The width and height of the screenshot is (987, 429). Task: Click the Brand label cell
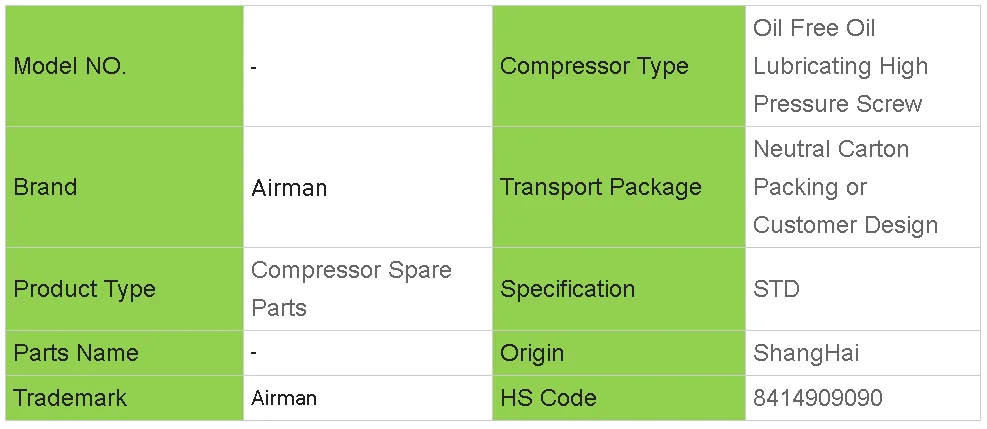tap(45, 187)
